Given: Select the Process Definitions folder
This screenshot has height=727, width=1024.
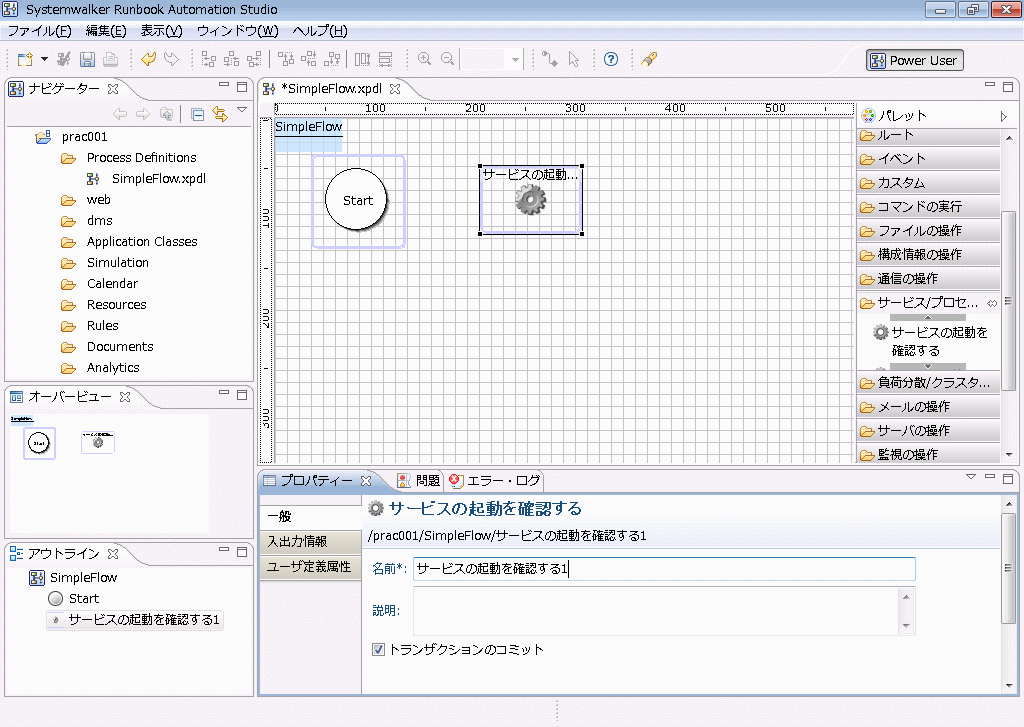Looking at the screenshot, I should (x=141, y=157).
